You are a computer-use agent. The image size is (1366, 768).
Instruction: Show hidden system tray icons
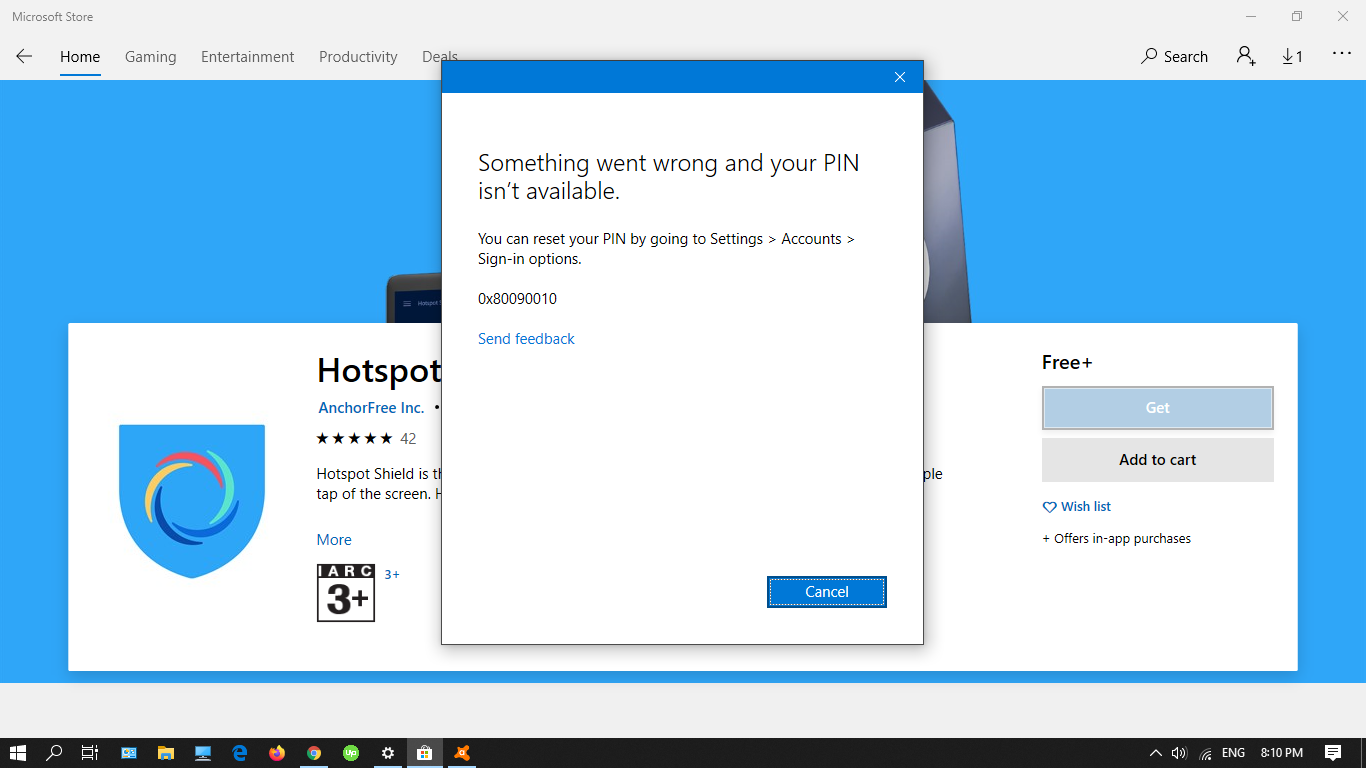click(1156, 753)
